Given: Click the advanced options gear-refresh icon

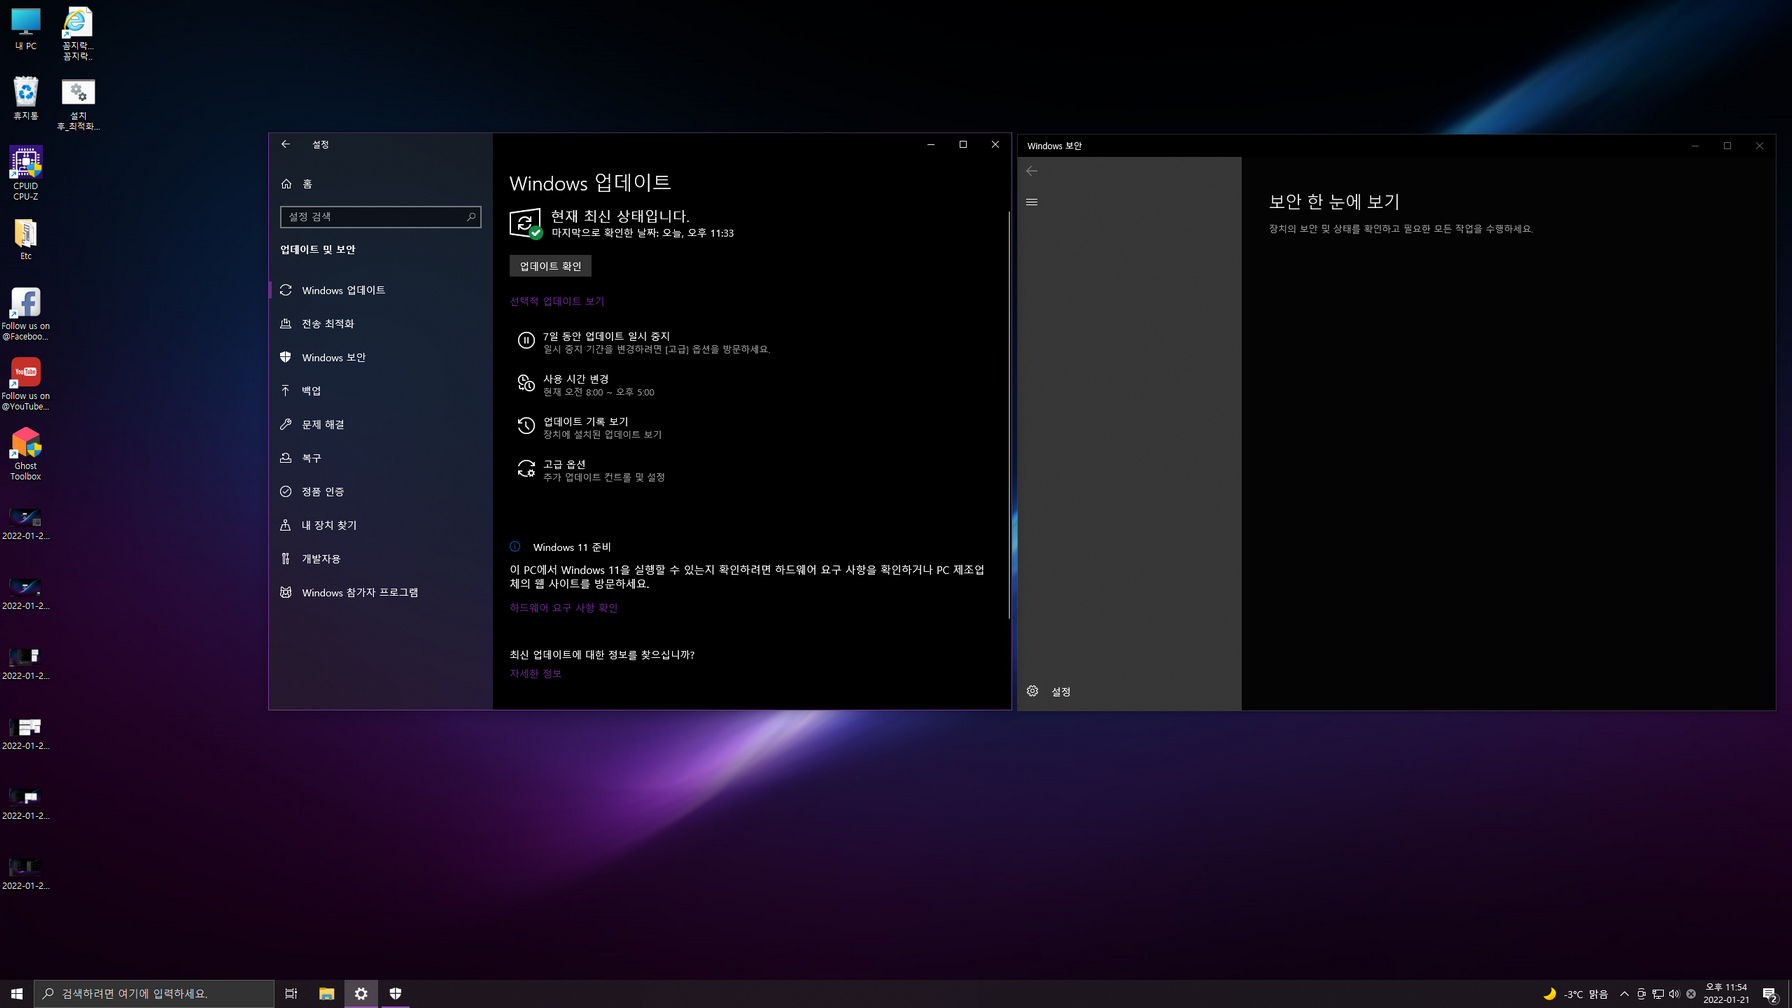Looking at the screenshot, I should coord(526,468).
